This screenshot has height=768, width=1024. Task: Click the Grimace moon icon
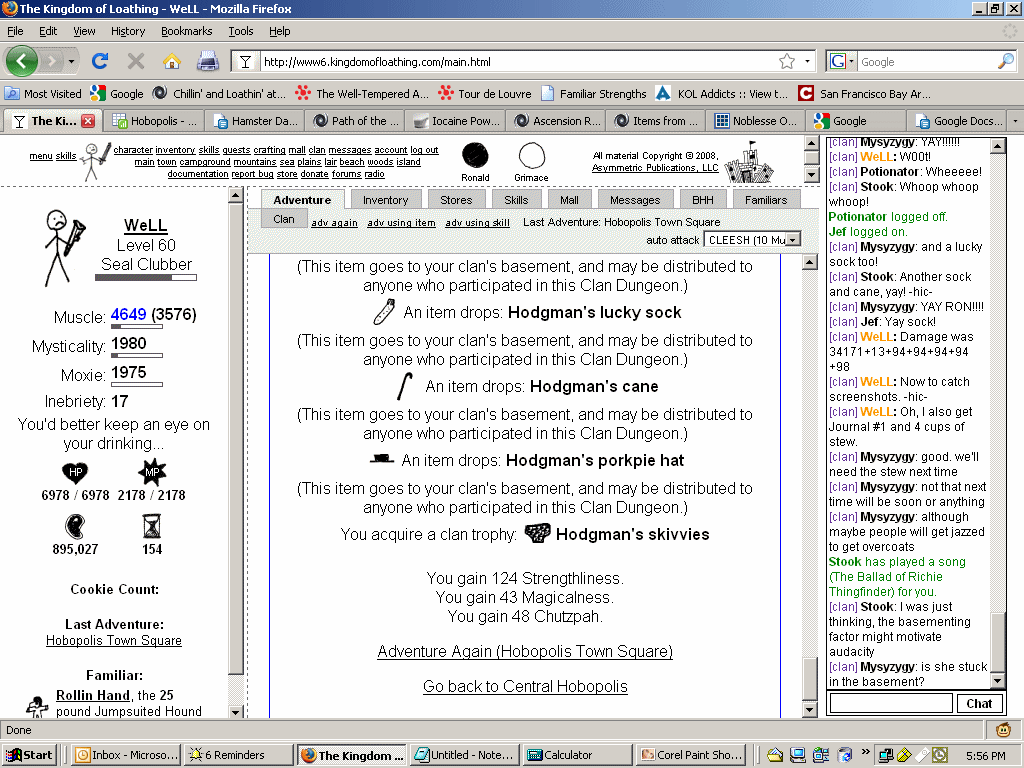tap(531, 156)
